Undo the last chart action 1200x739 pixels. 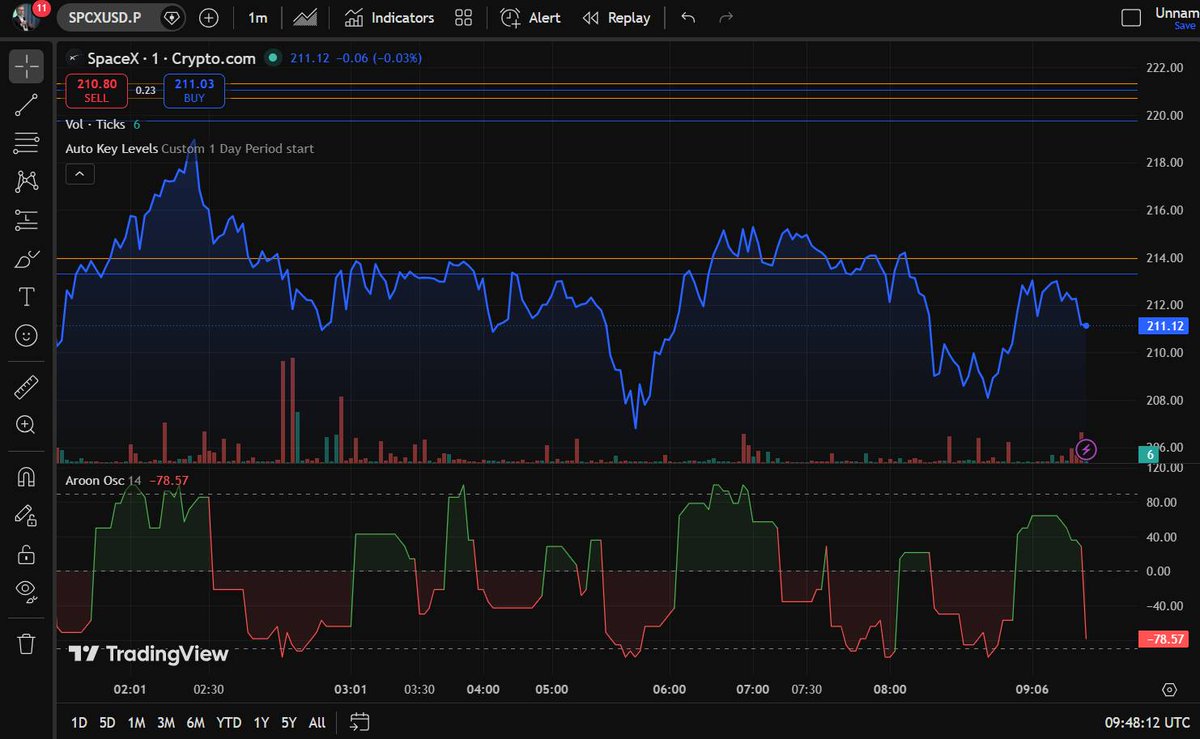[x=687, y=17]
